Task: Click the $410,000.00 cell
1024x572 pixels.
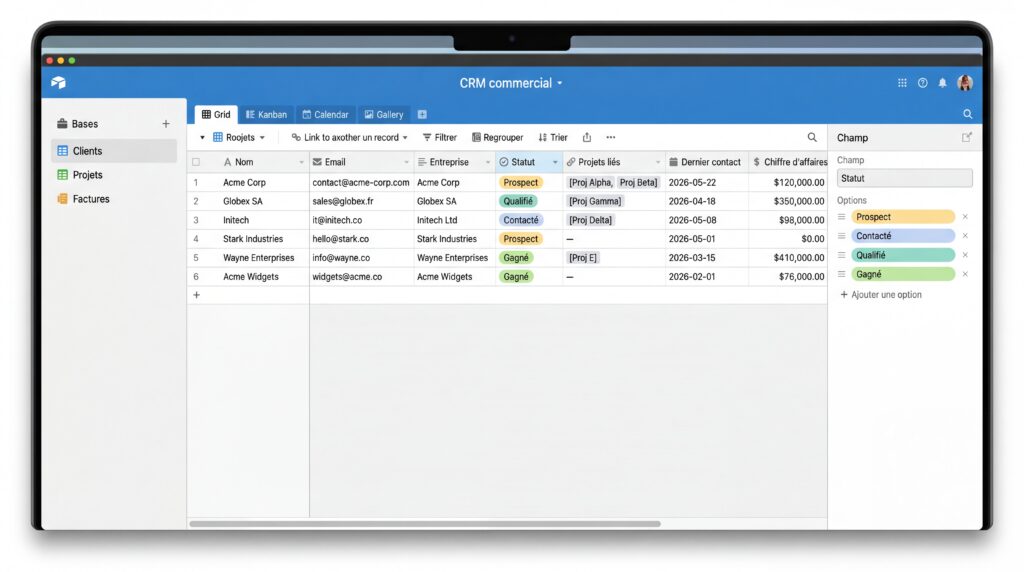Action: point(788,258)
